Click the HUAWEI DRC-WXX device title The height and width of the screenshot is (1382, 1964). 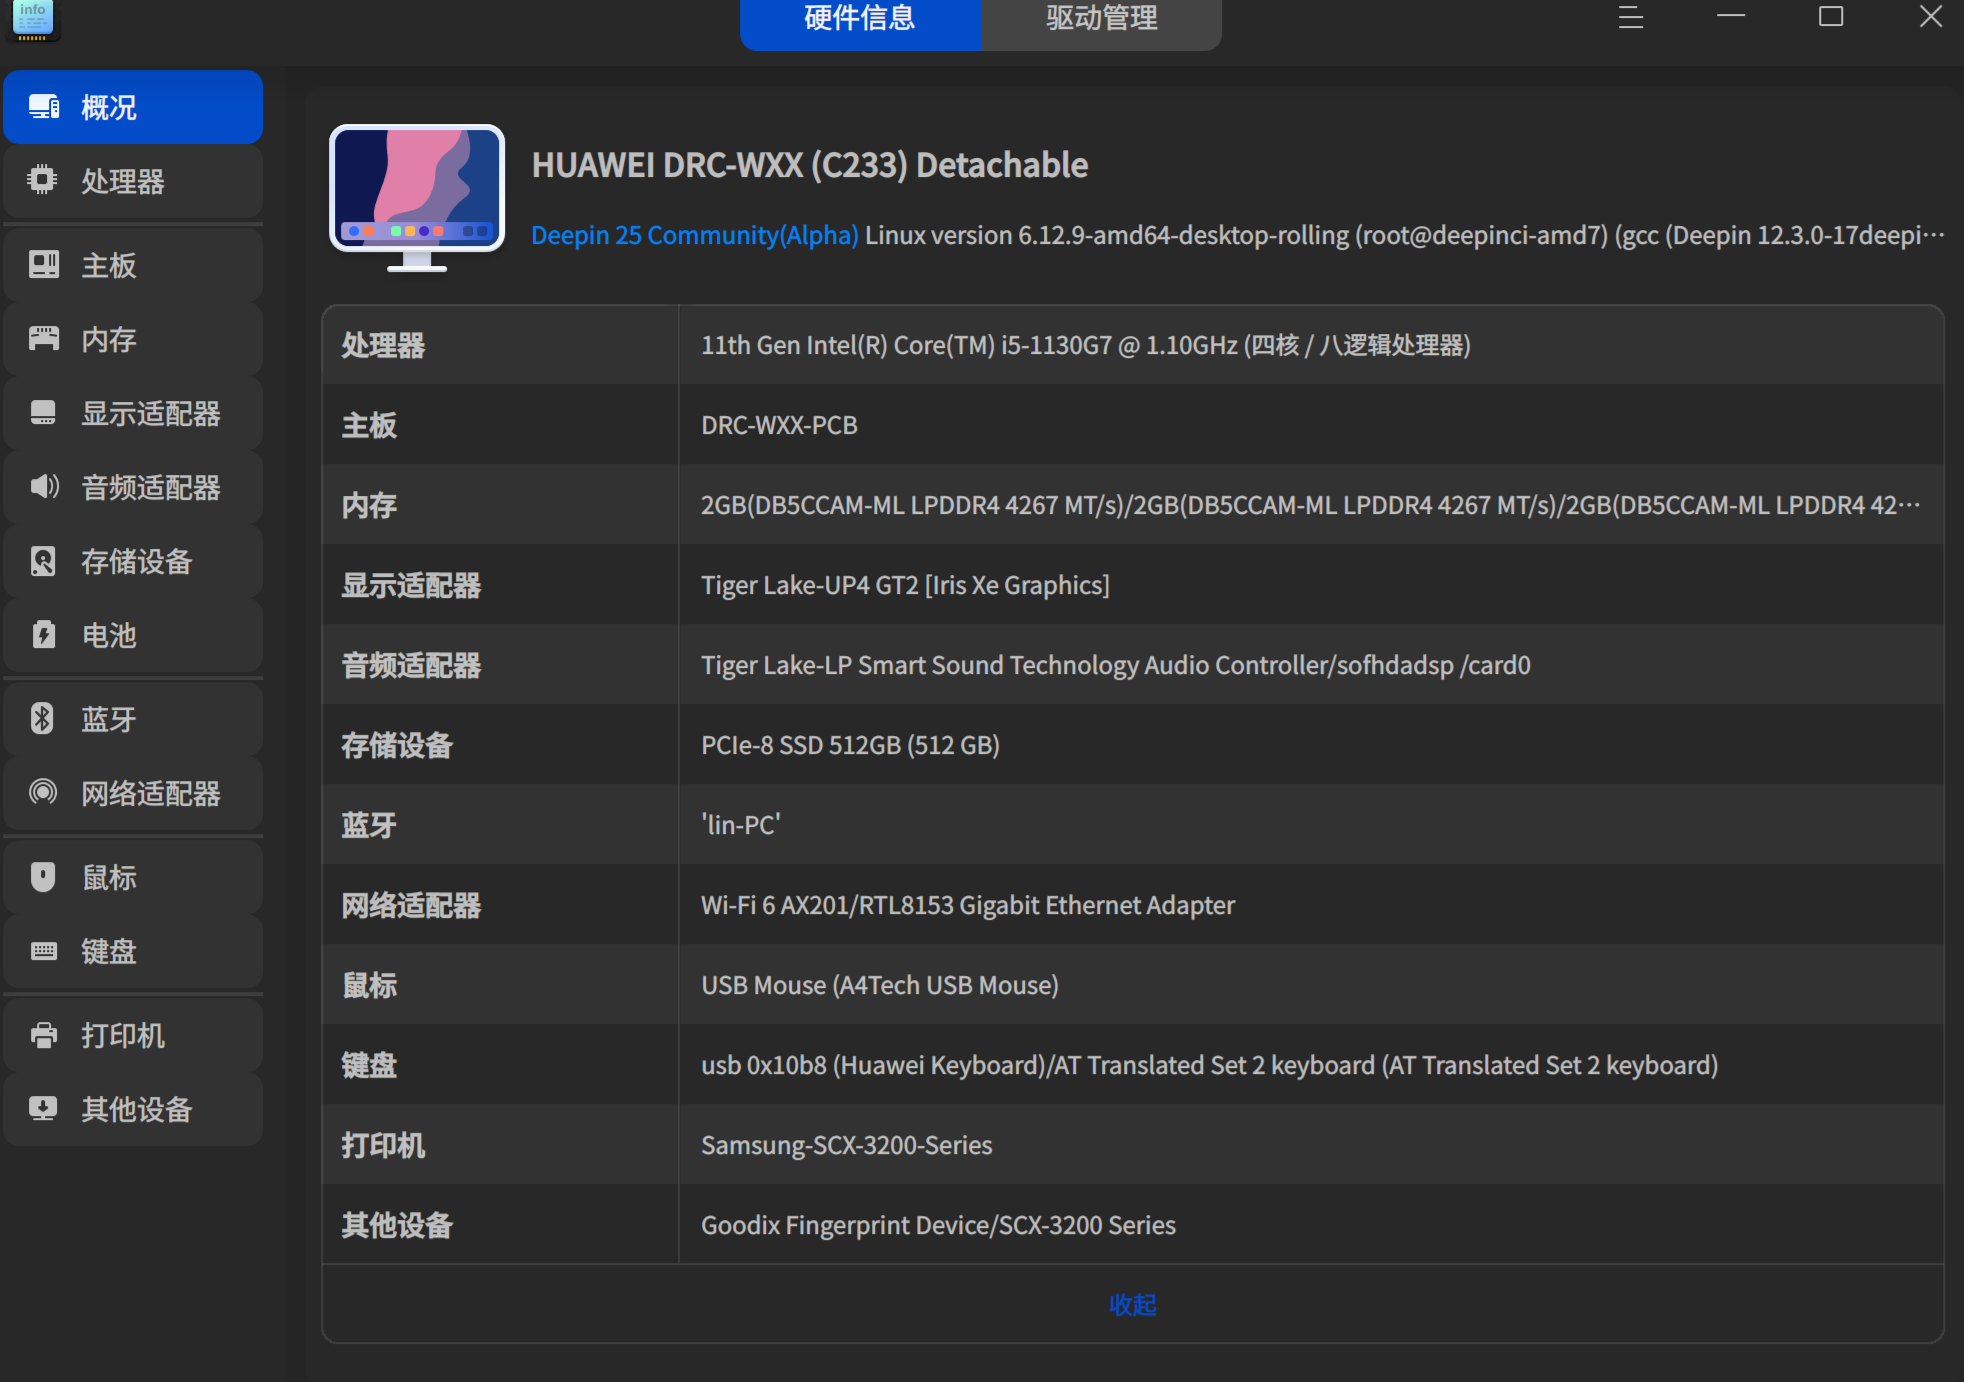click(x=810, y=165)
